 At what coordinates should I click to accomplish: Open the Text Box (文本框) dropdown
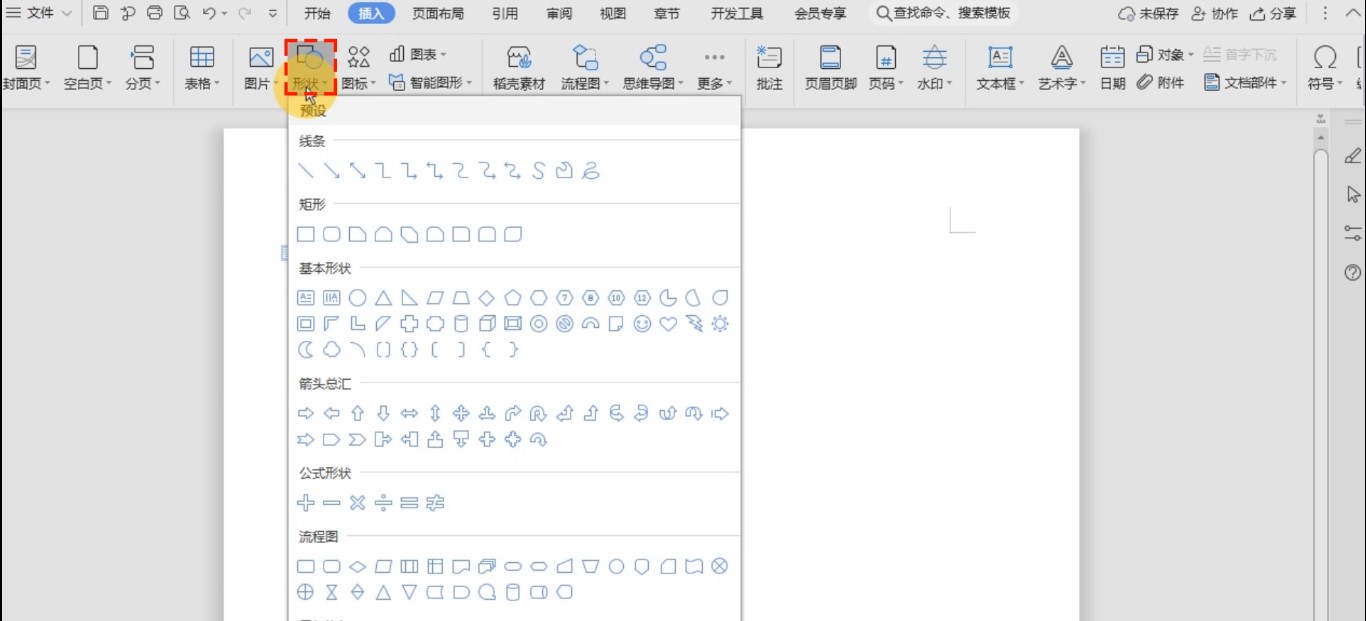(1000, 84)
